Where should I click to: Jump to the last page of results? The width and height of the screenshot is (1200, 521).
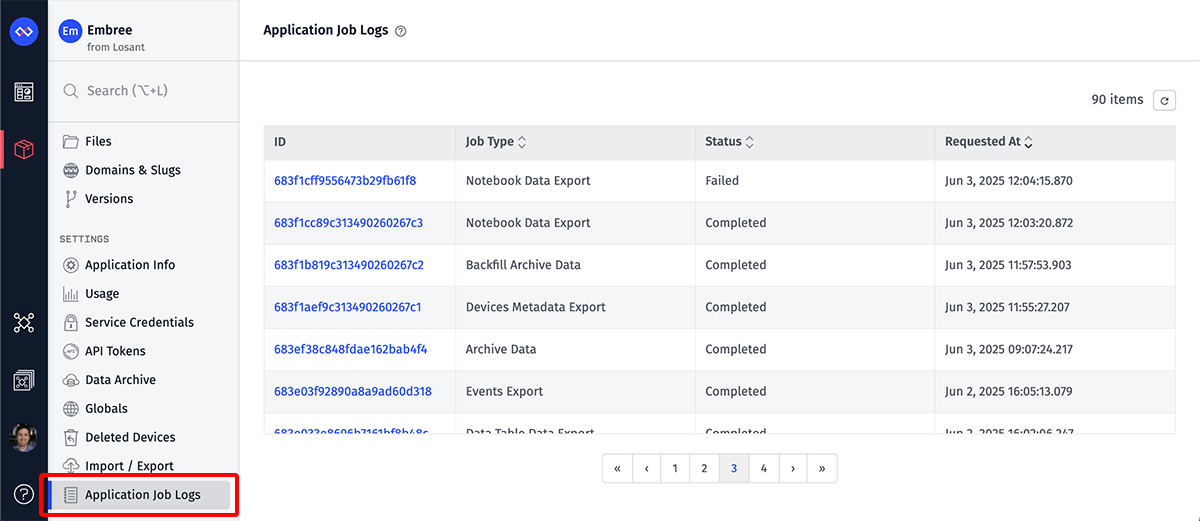(x=822, y=468)
